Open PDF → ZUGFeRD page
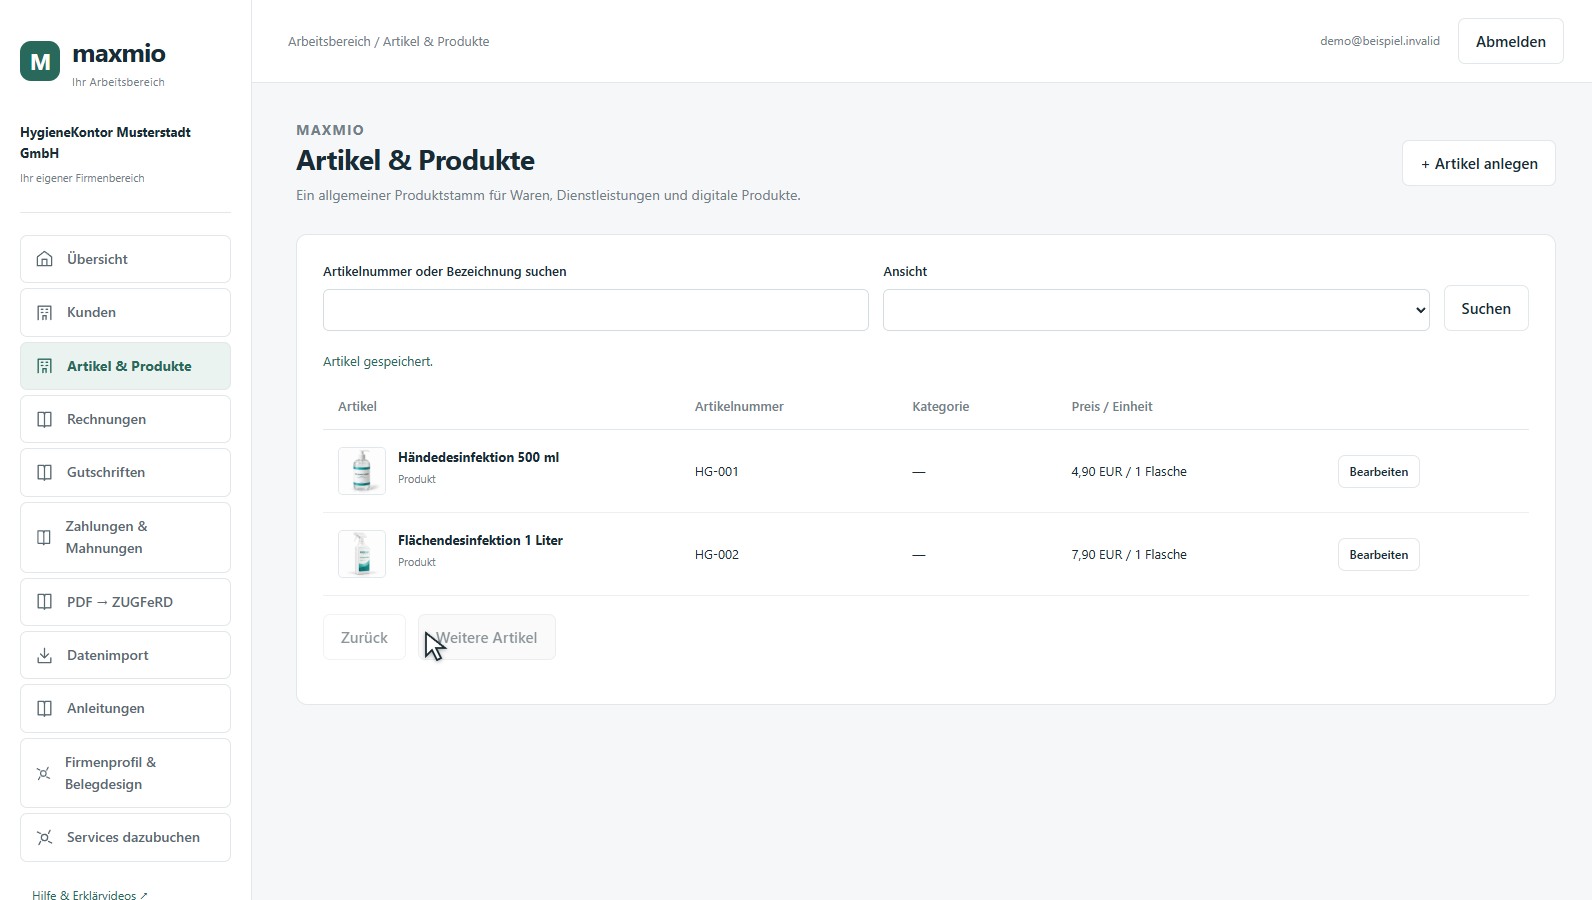This screenshot has width=1592, height=900. [125, 602]
